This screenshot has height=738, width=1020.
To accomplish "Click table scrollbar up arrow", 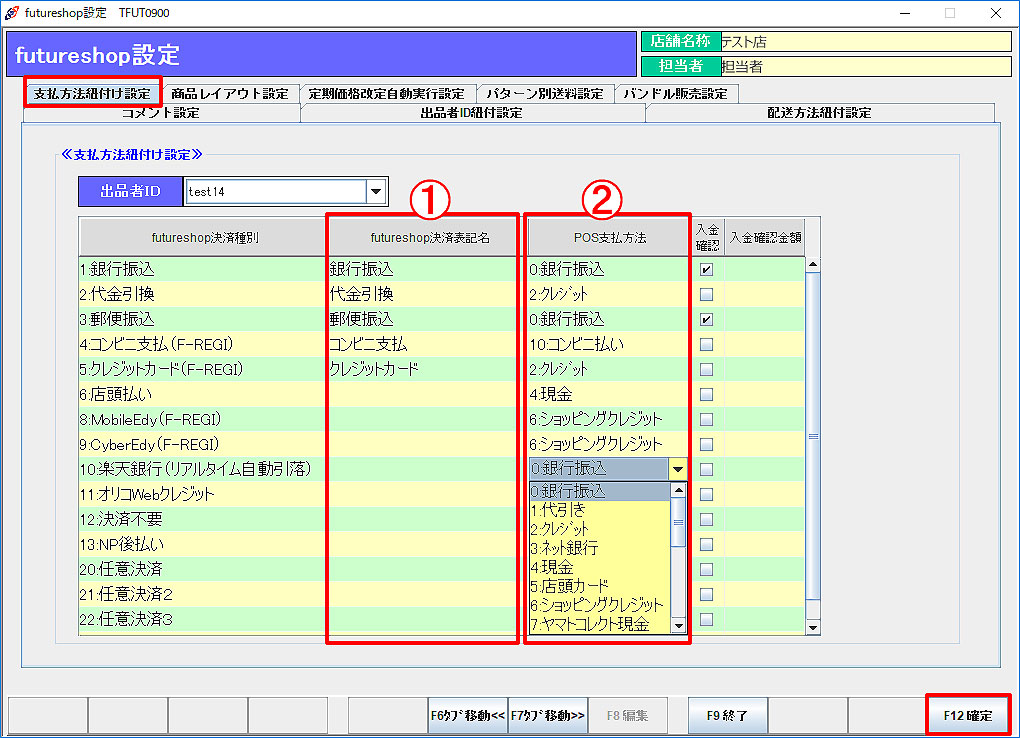I will pos(812,265).
